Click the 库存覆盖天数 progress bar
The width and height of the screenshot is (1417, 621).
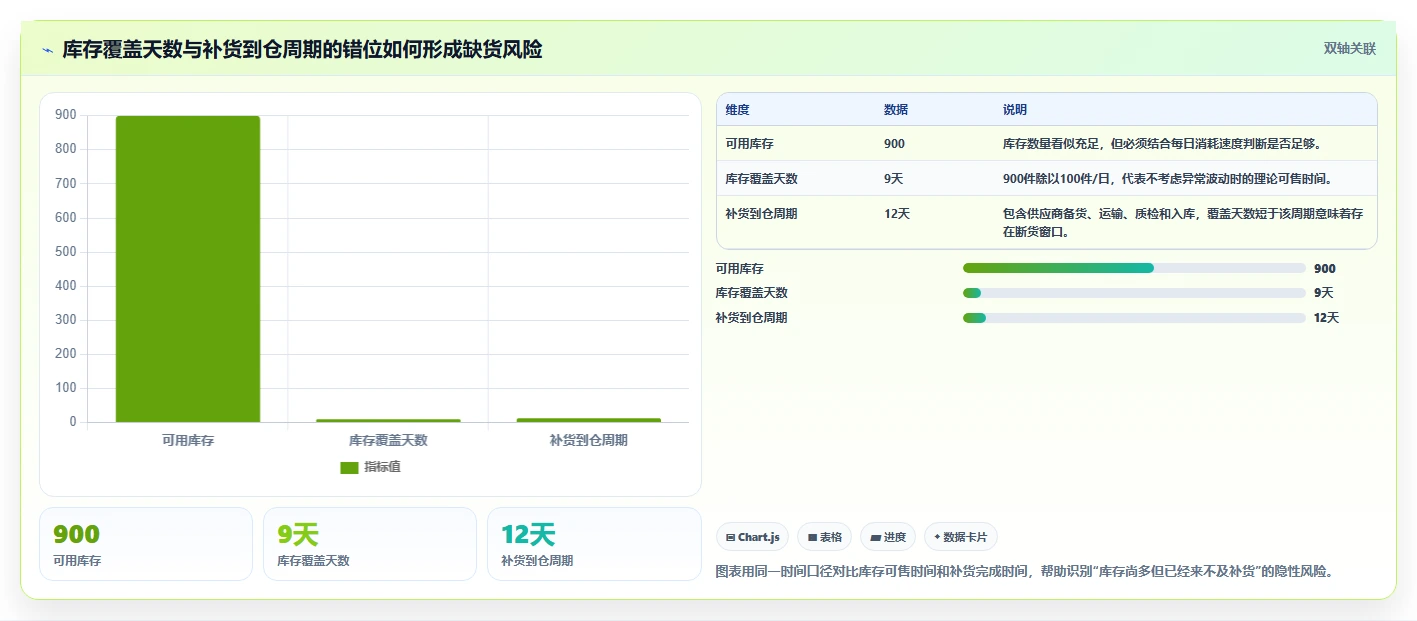coord(1134,293)
